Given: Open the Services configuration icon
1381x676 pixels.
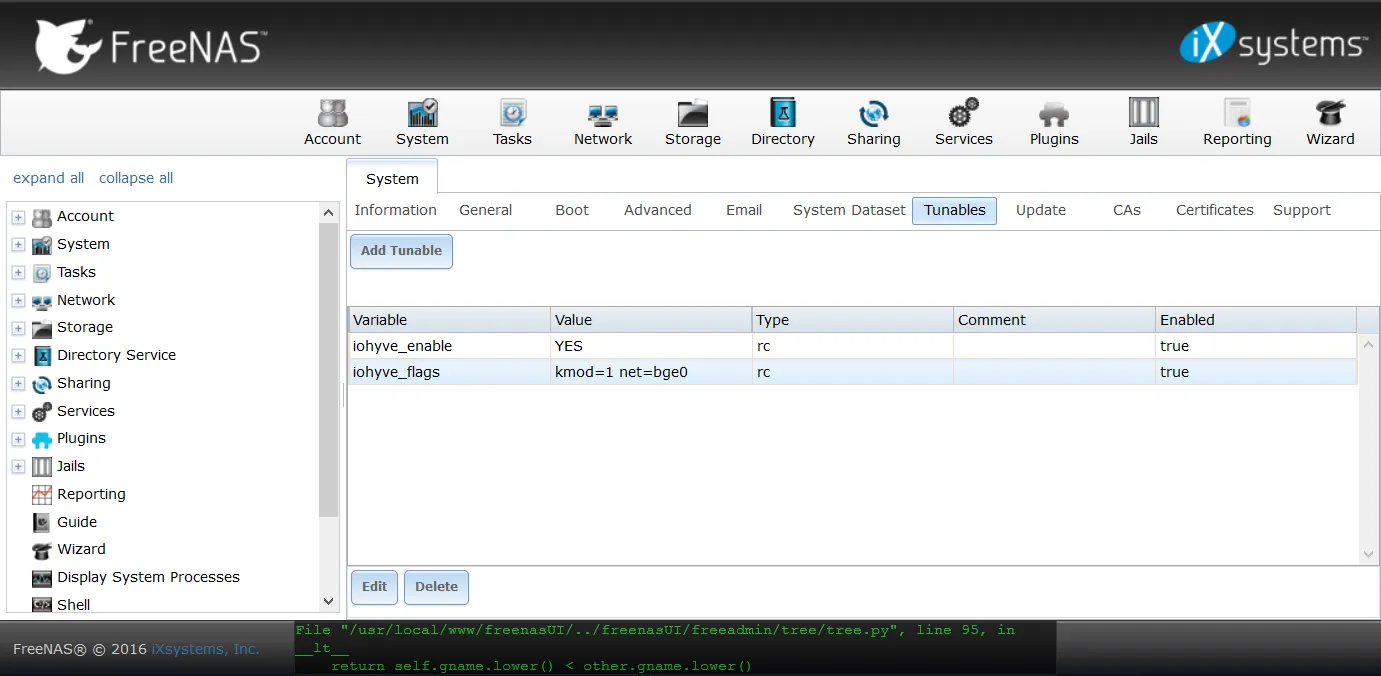Looking at the screenshot, I should point(962,120).
